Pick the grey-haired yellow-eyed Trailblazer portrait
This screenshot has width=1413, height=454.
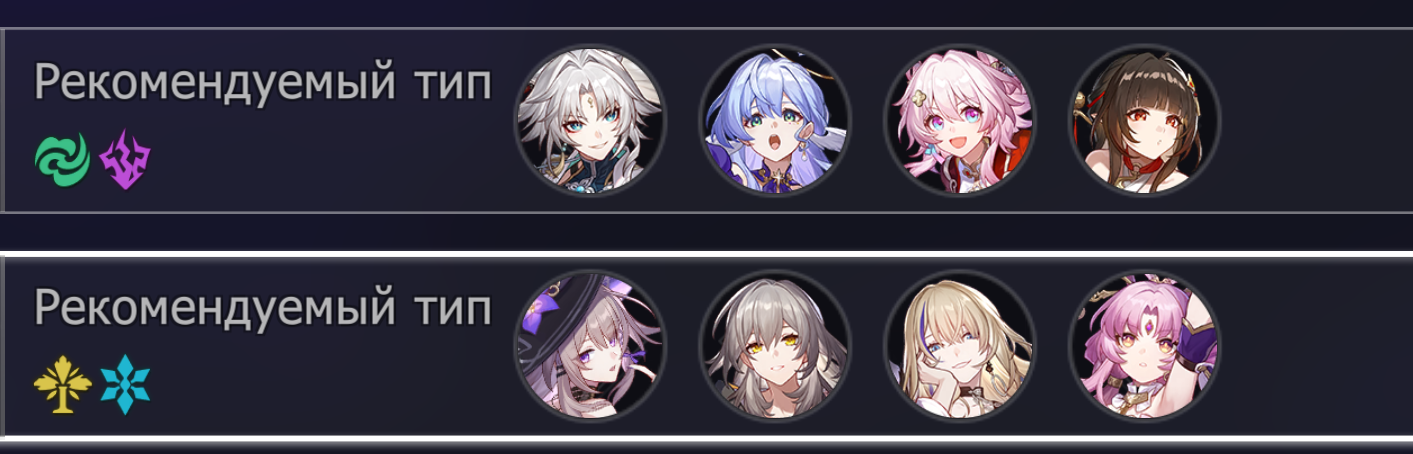775,346
